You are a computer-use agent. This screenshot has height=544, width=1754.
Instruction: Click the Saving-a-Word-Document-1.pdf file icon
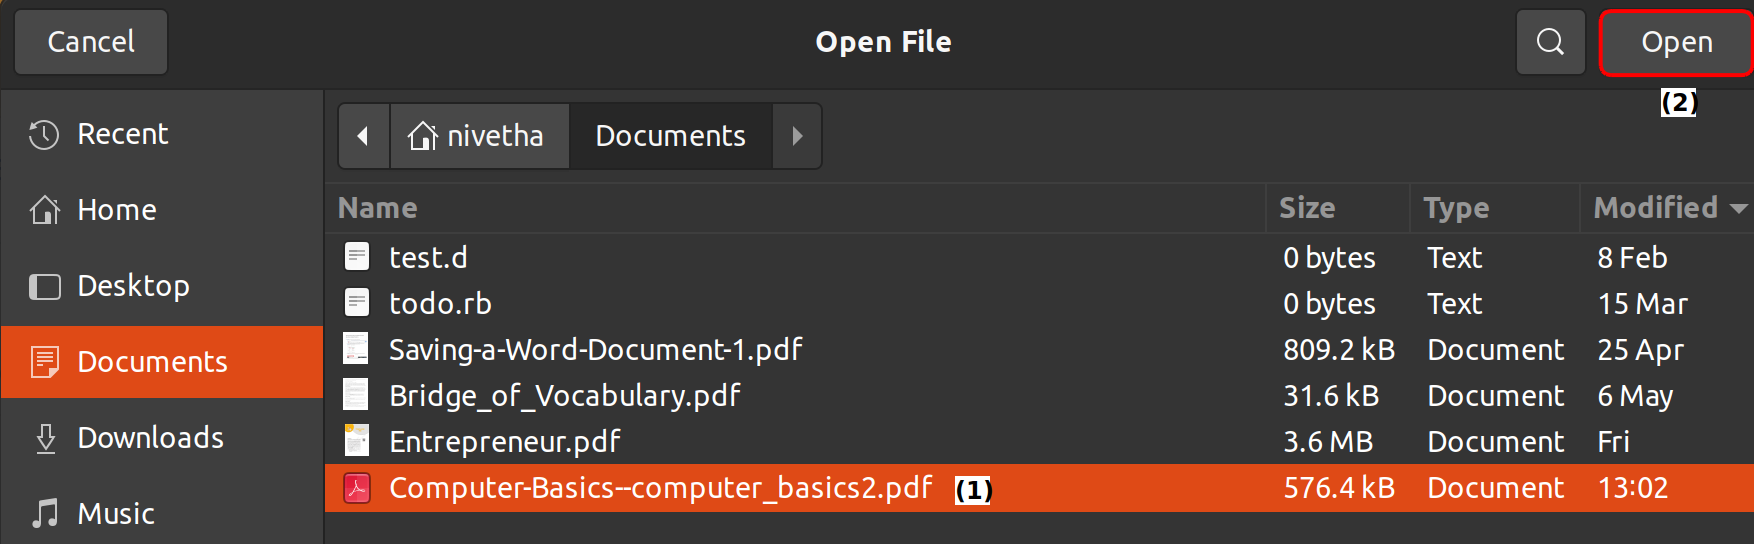(x=357, y=349)
